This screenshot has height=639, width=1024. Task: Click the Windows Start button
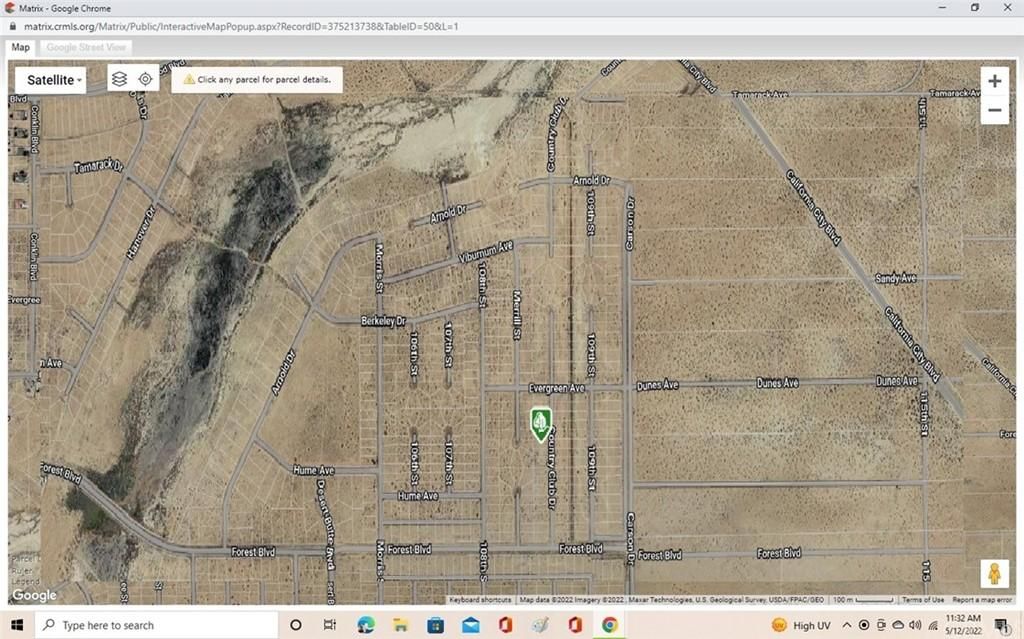pyautogui.click(x=17, y=625)
